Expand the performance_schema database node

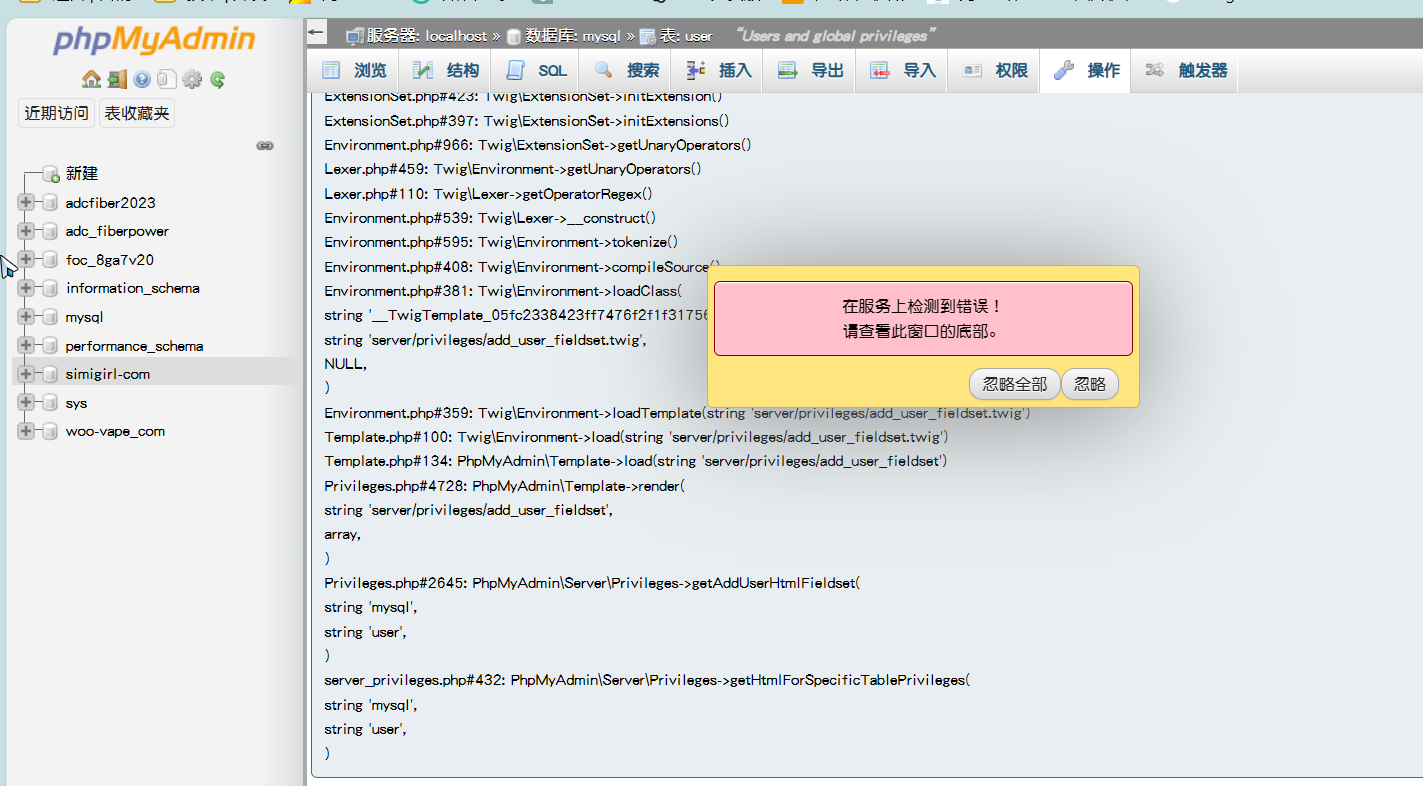pyautogui.click(x=26, y=346)
